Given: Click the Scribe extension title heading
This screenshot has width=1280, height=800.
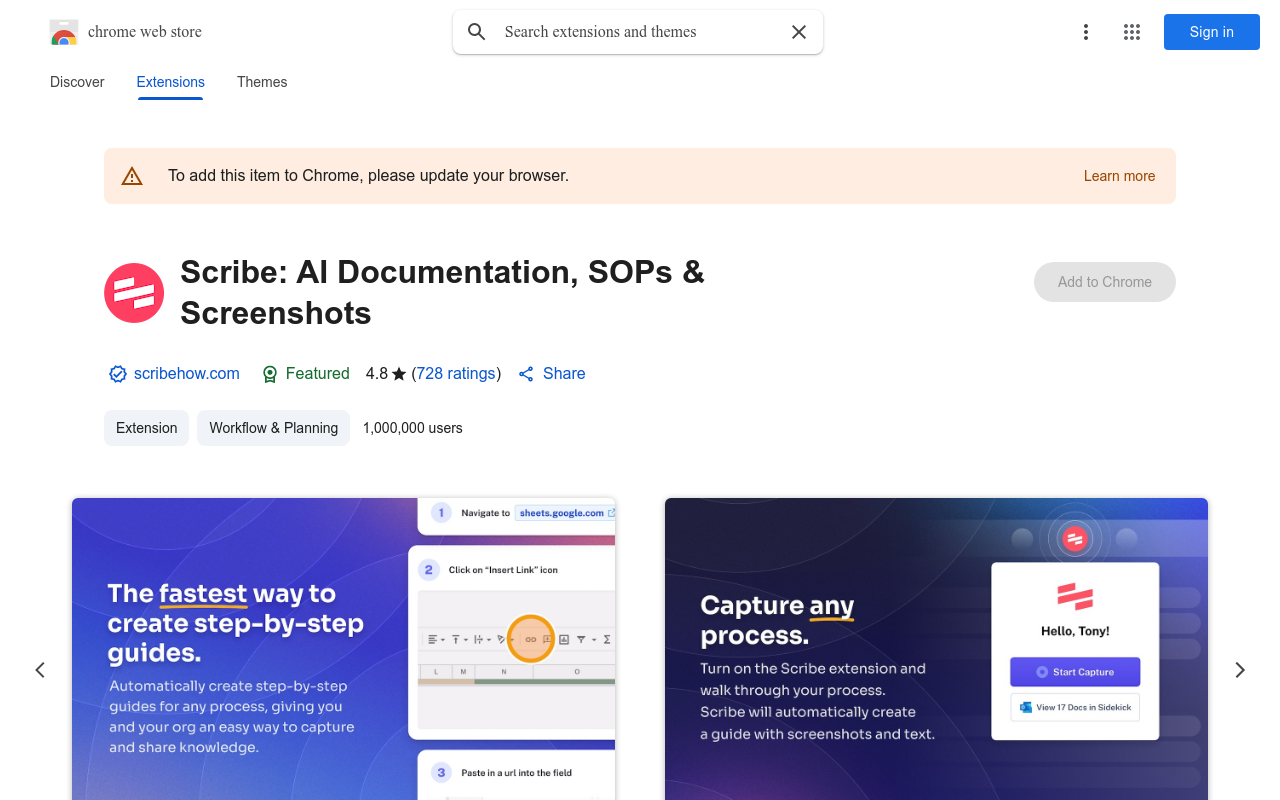Looking at the screenshot, I should [x=442, y=292].
